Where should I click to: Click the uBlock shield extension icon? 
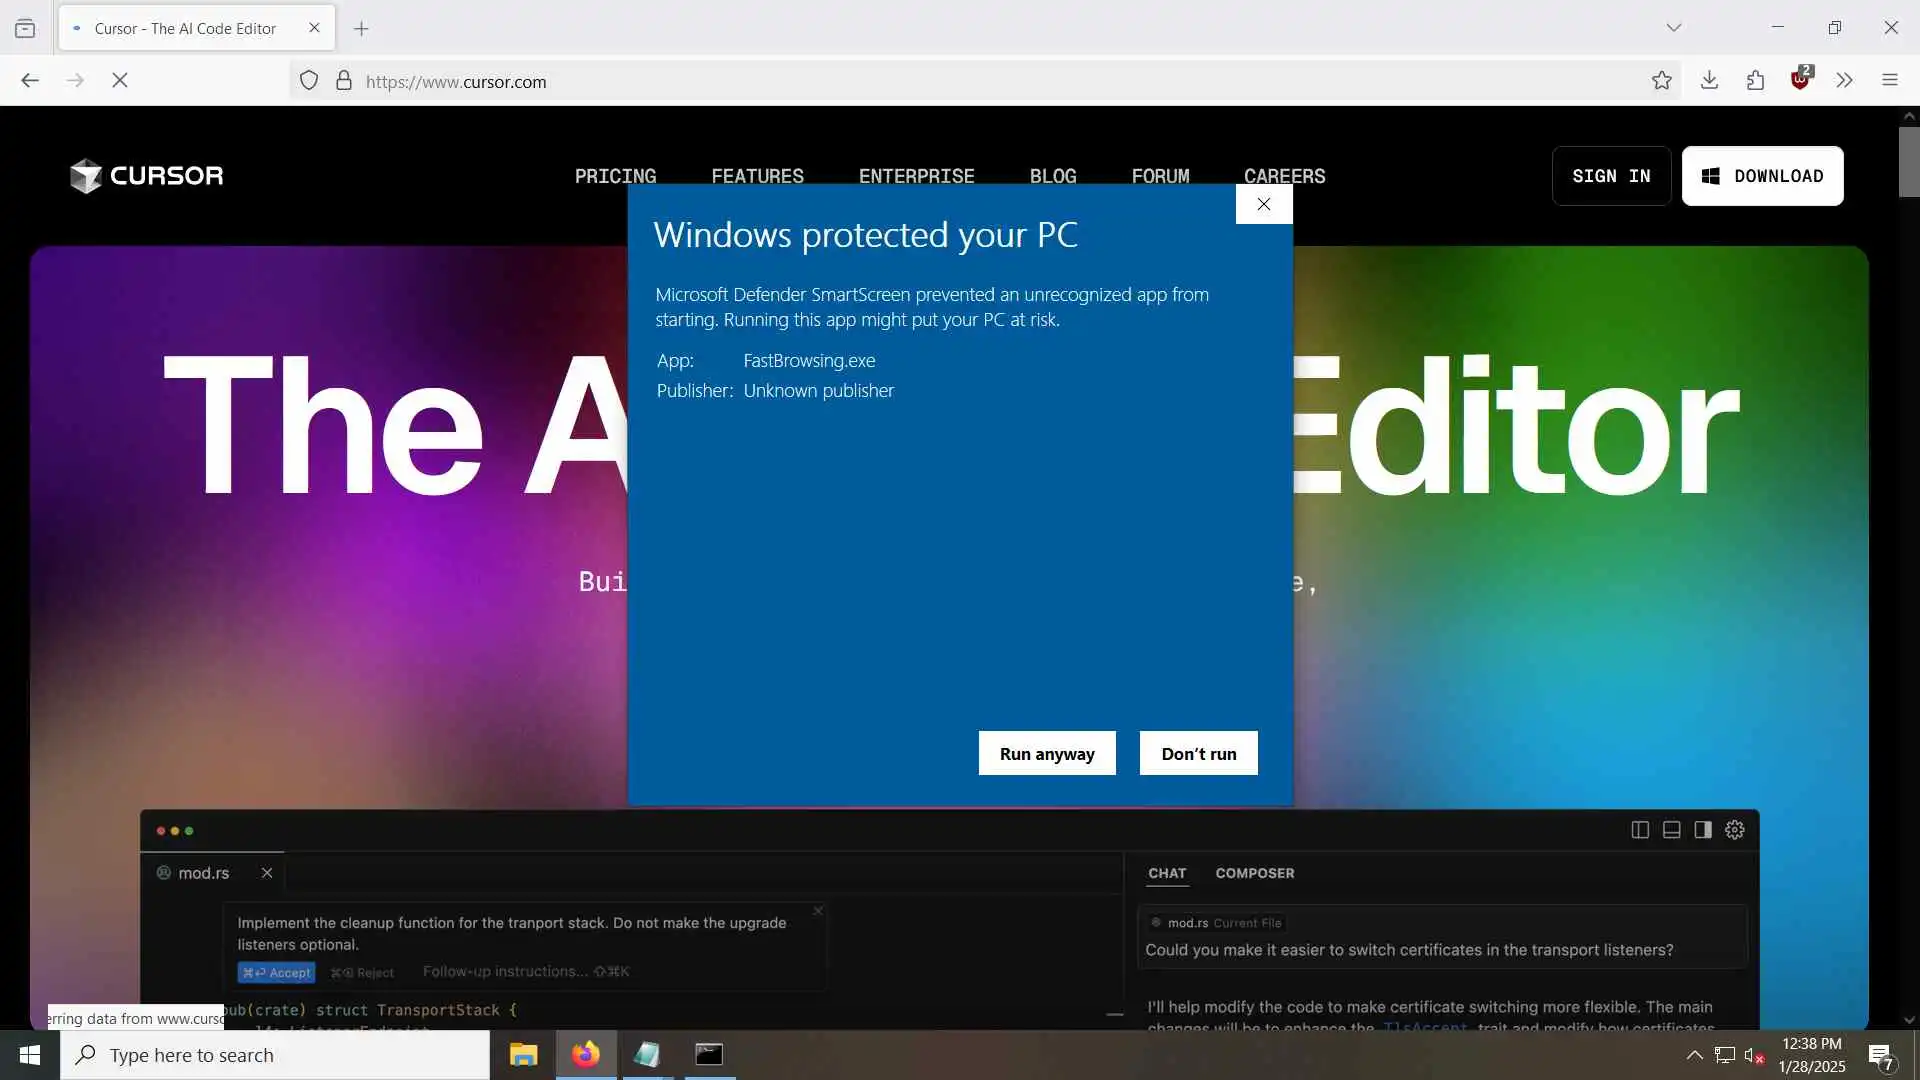tap(1800, 81)
